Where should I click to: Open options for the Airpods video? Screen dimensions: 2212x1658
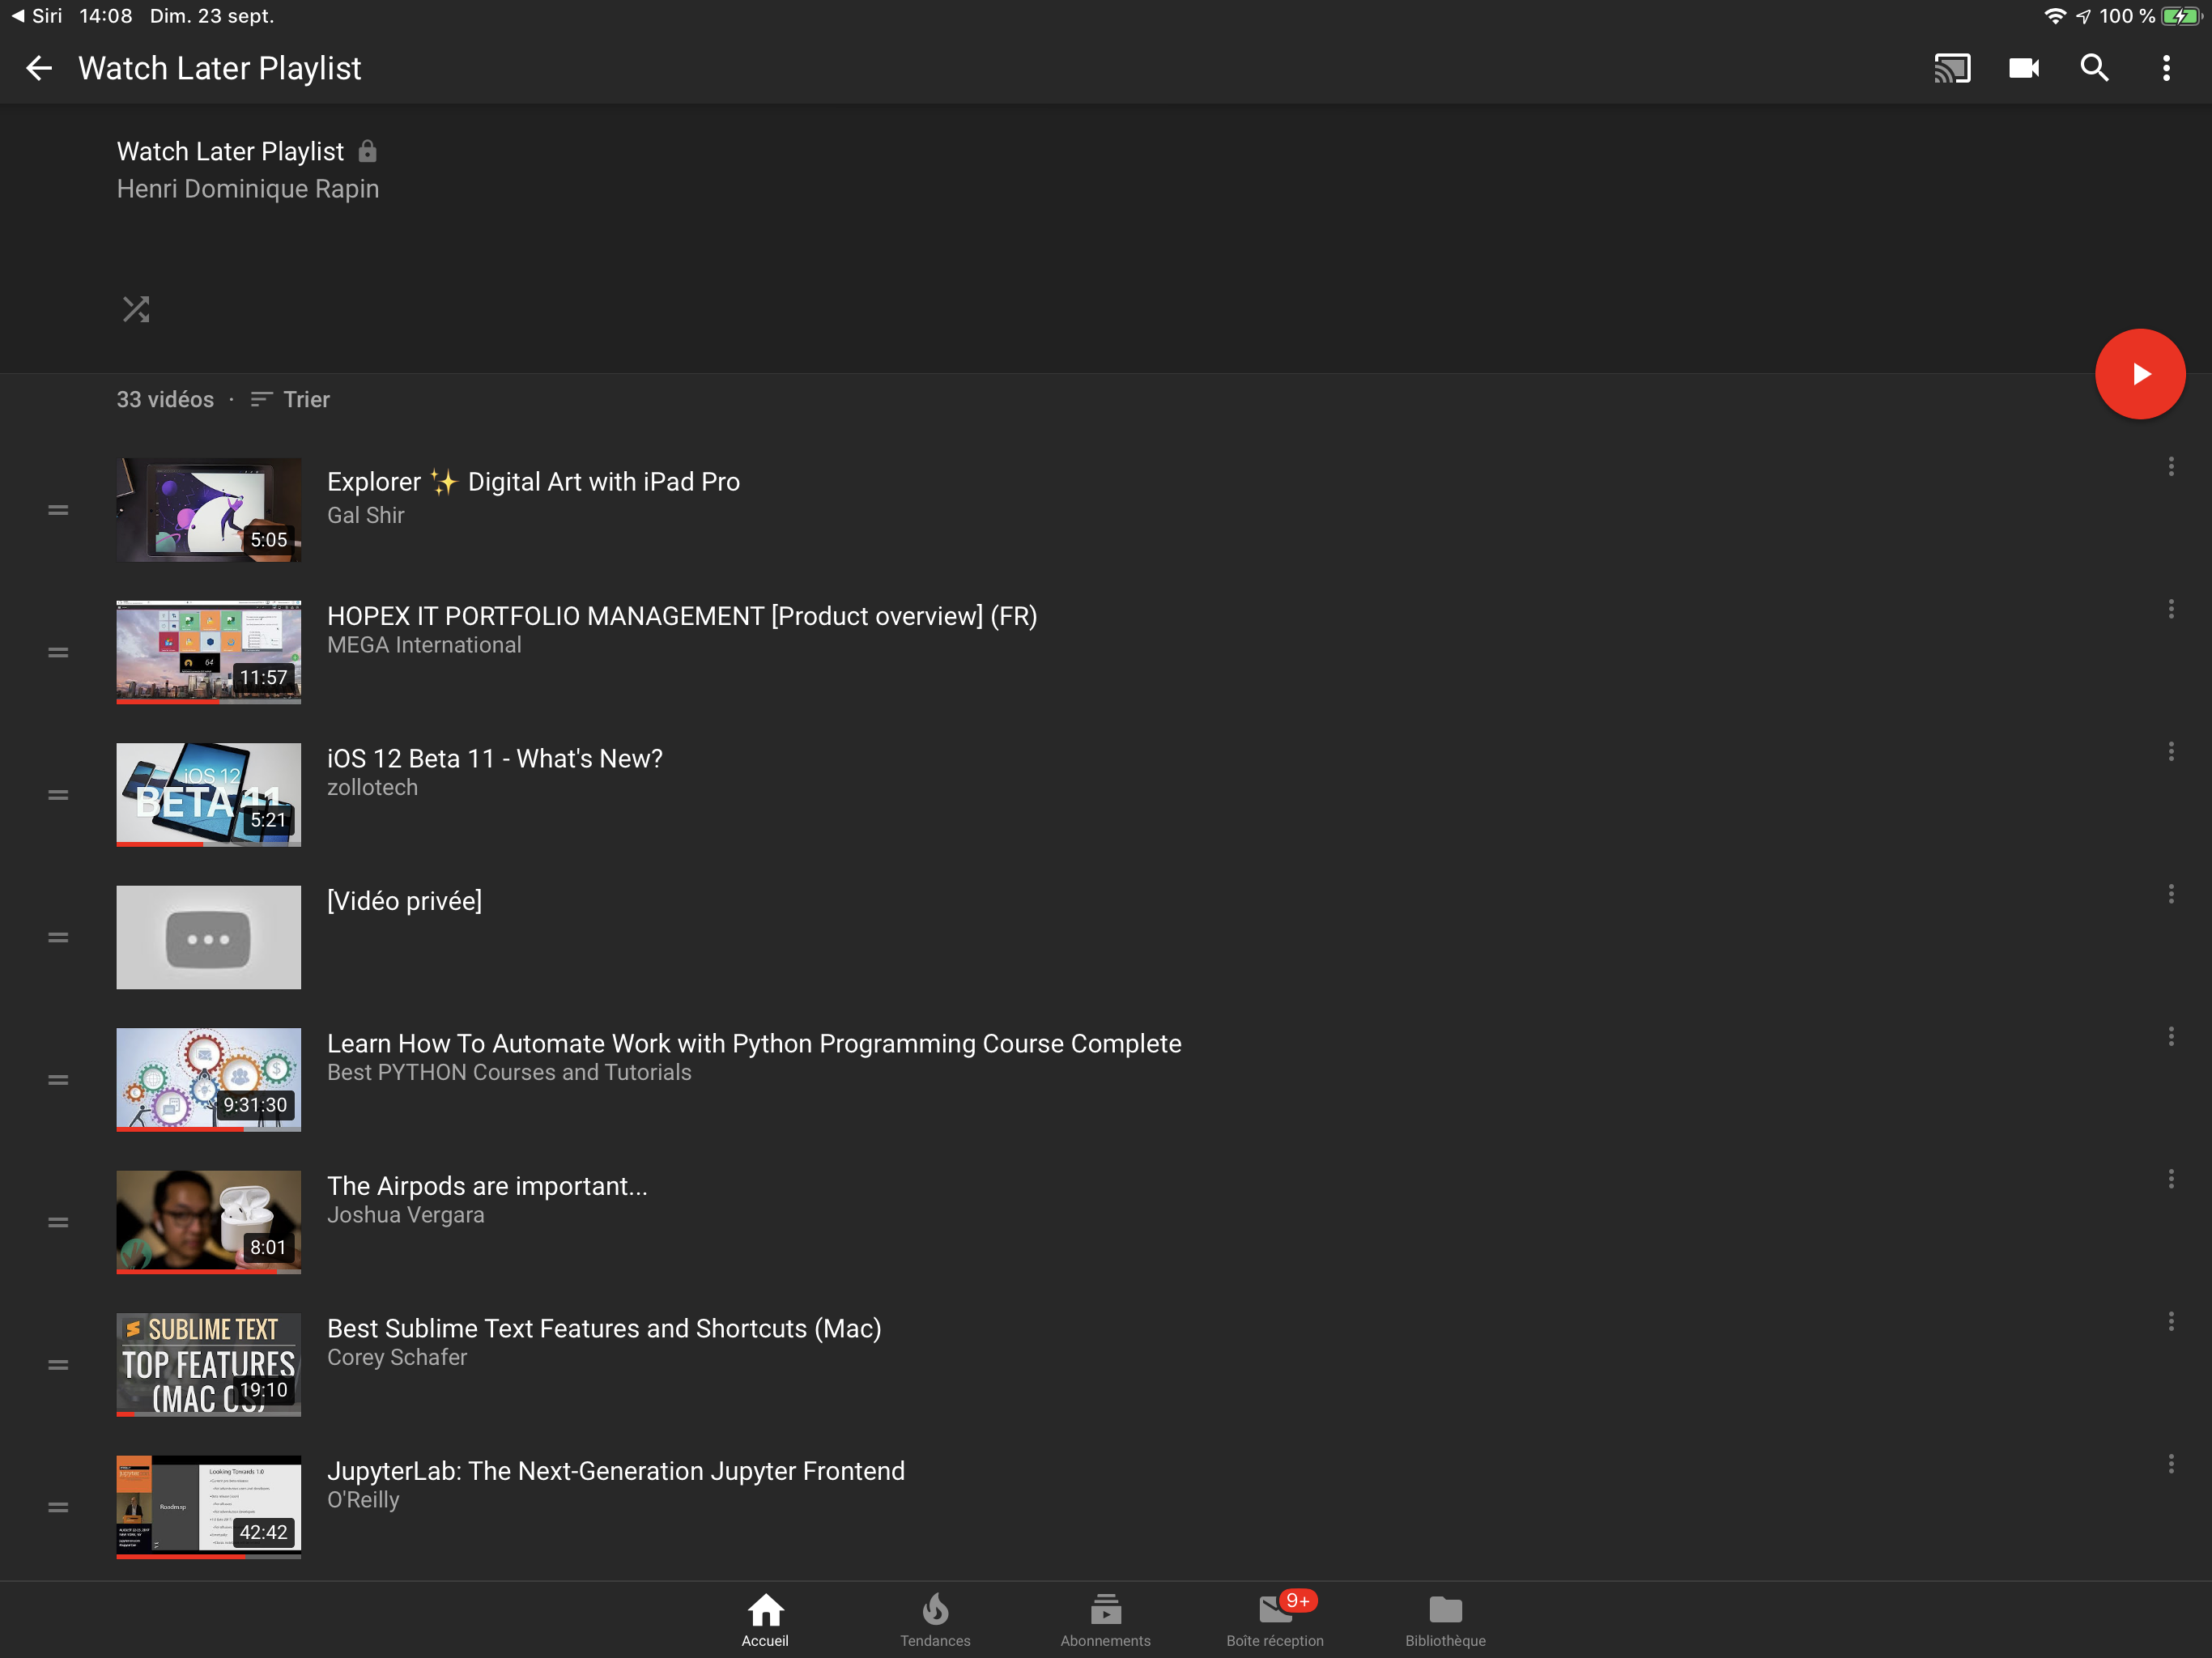pos(2171,1179)
